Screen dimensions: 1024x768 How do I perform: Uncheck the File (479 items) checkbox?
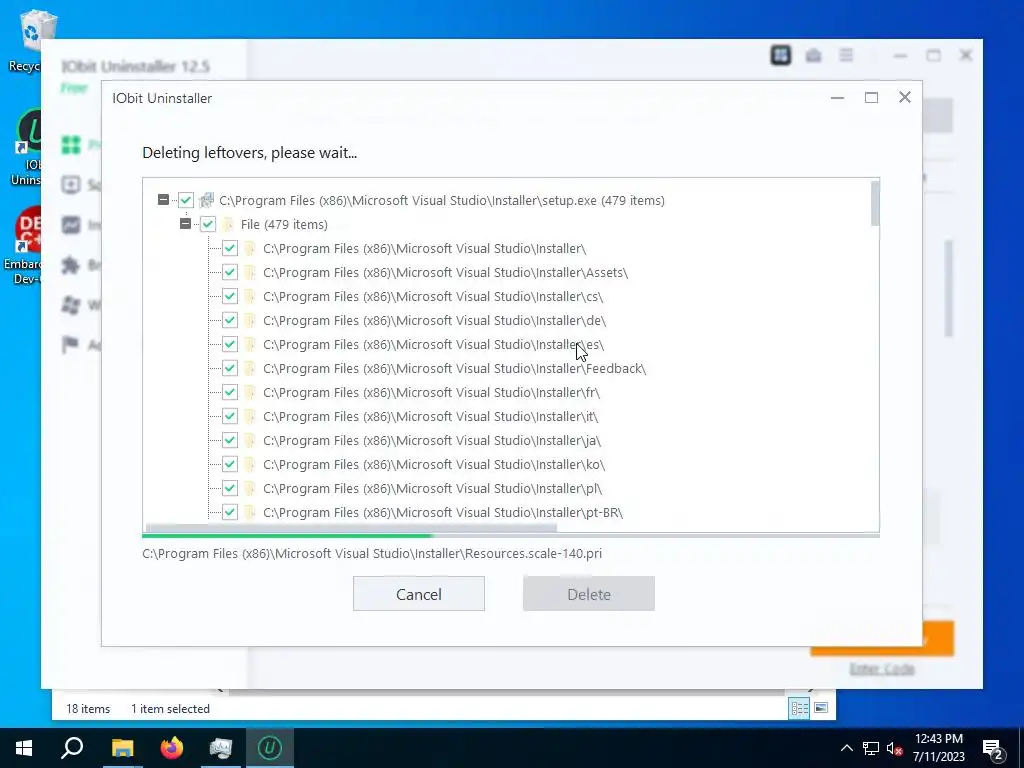208,224
